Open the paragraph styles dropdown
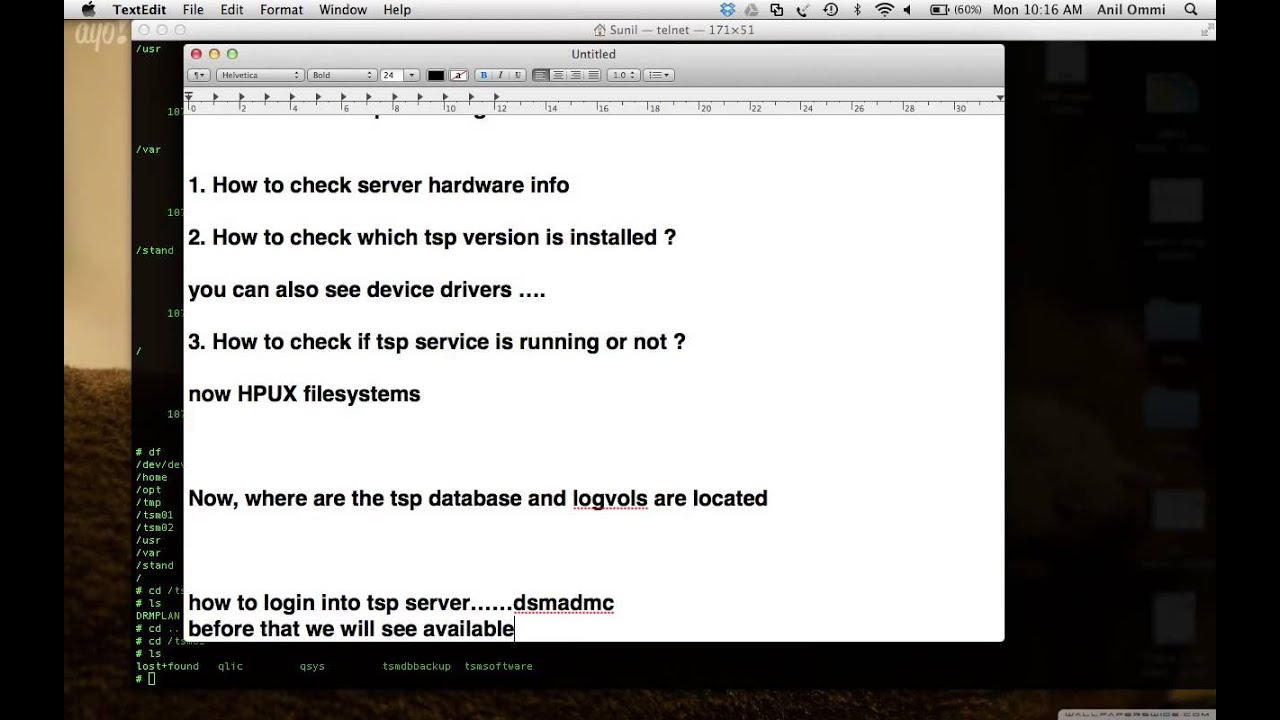The height and width of the screenshot is (720, 1280). coord(199,75)
